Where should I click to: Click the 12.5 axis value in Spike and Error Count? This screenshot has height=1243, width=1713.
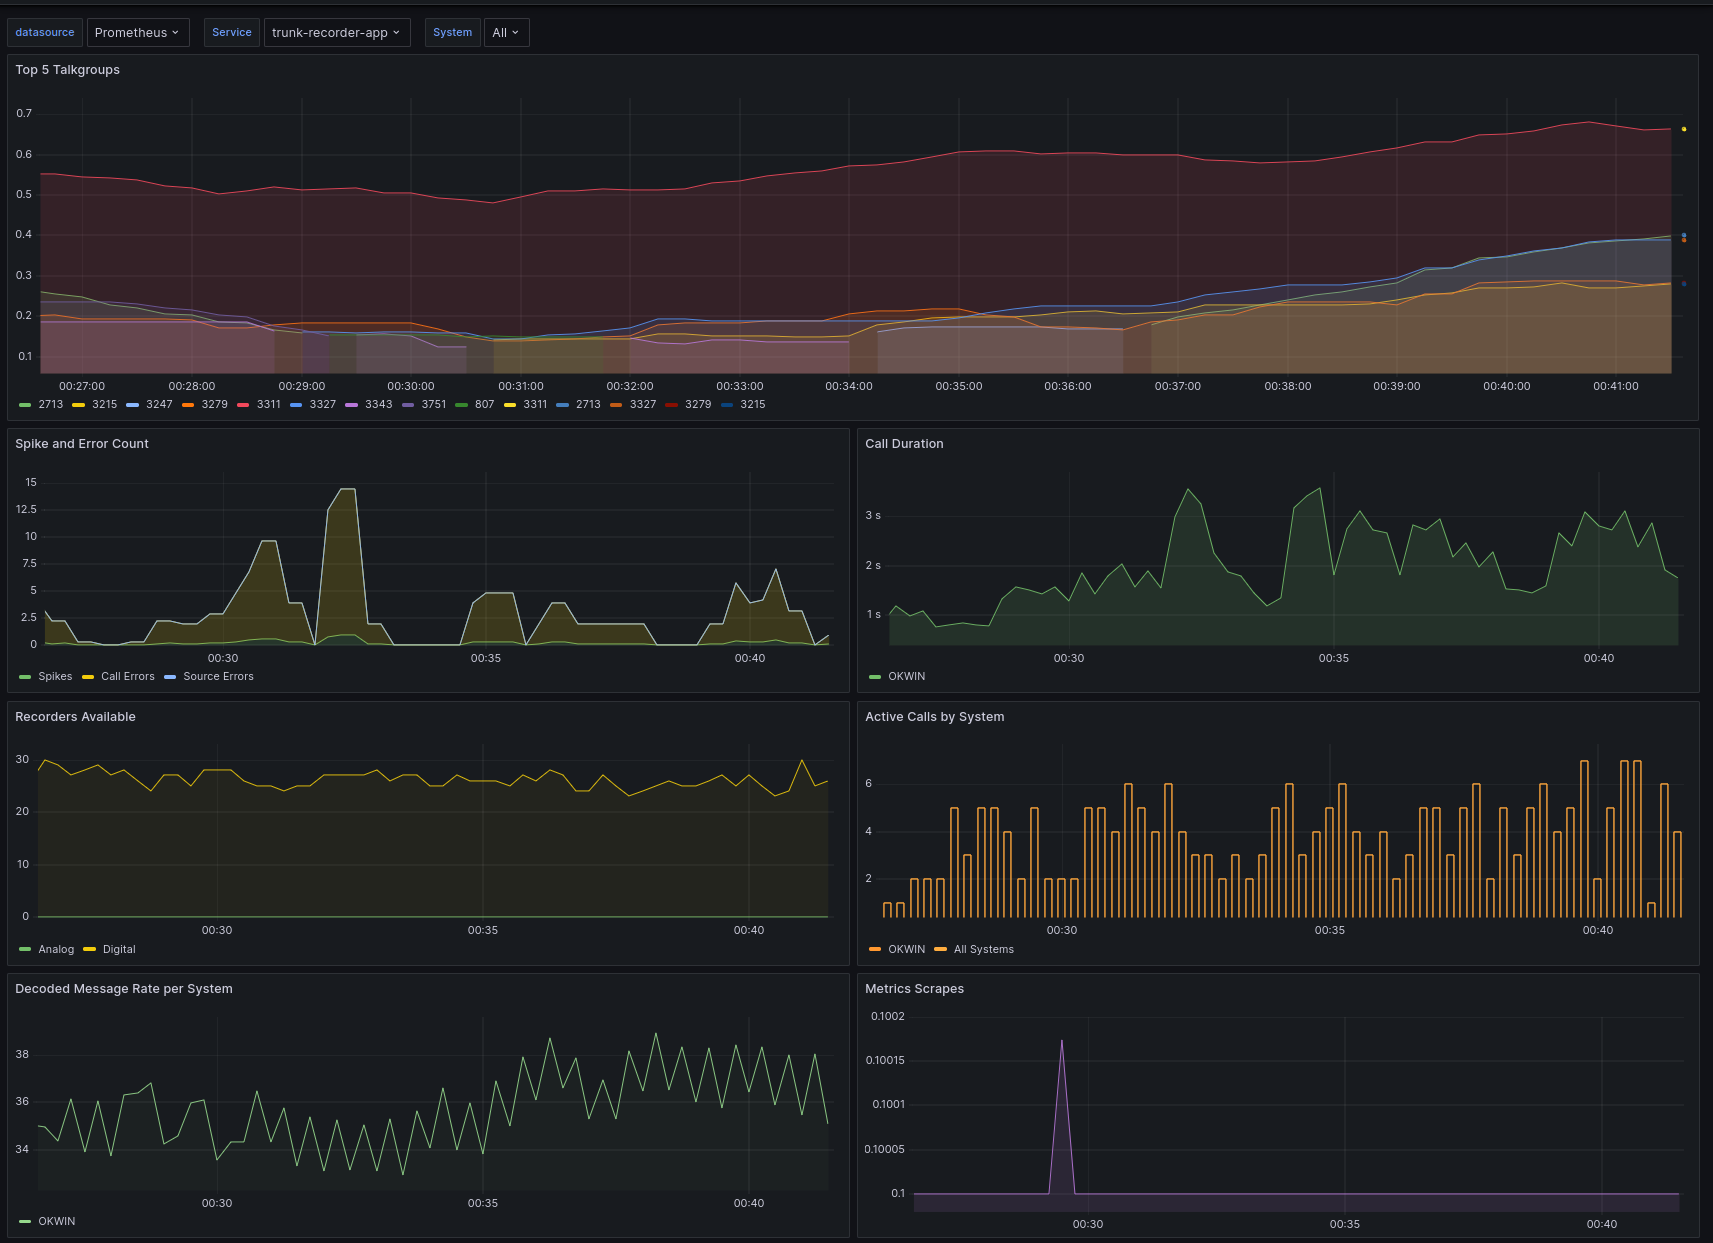(26, 510)
